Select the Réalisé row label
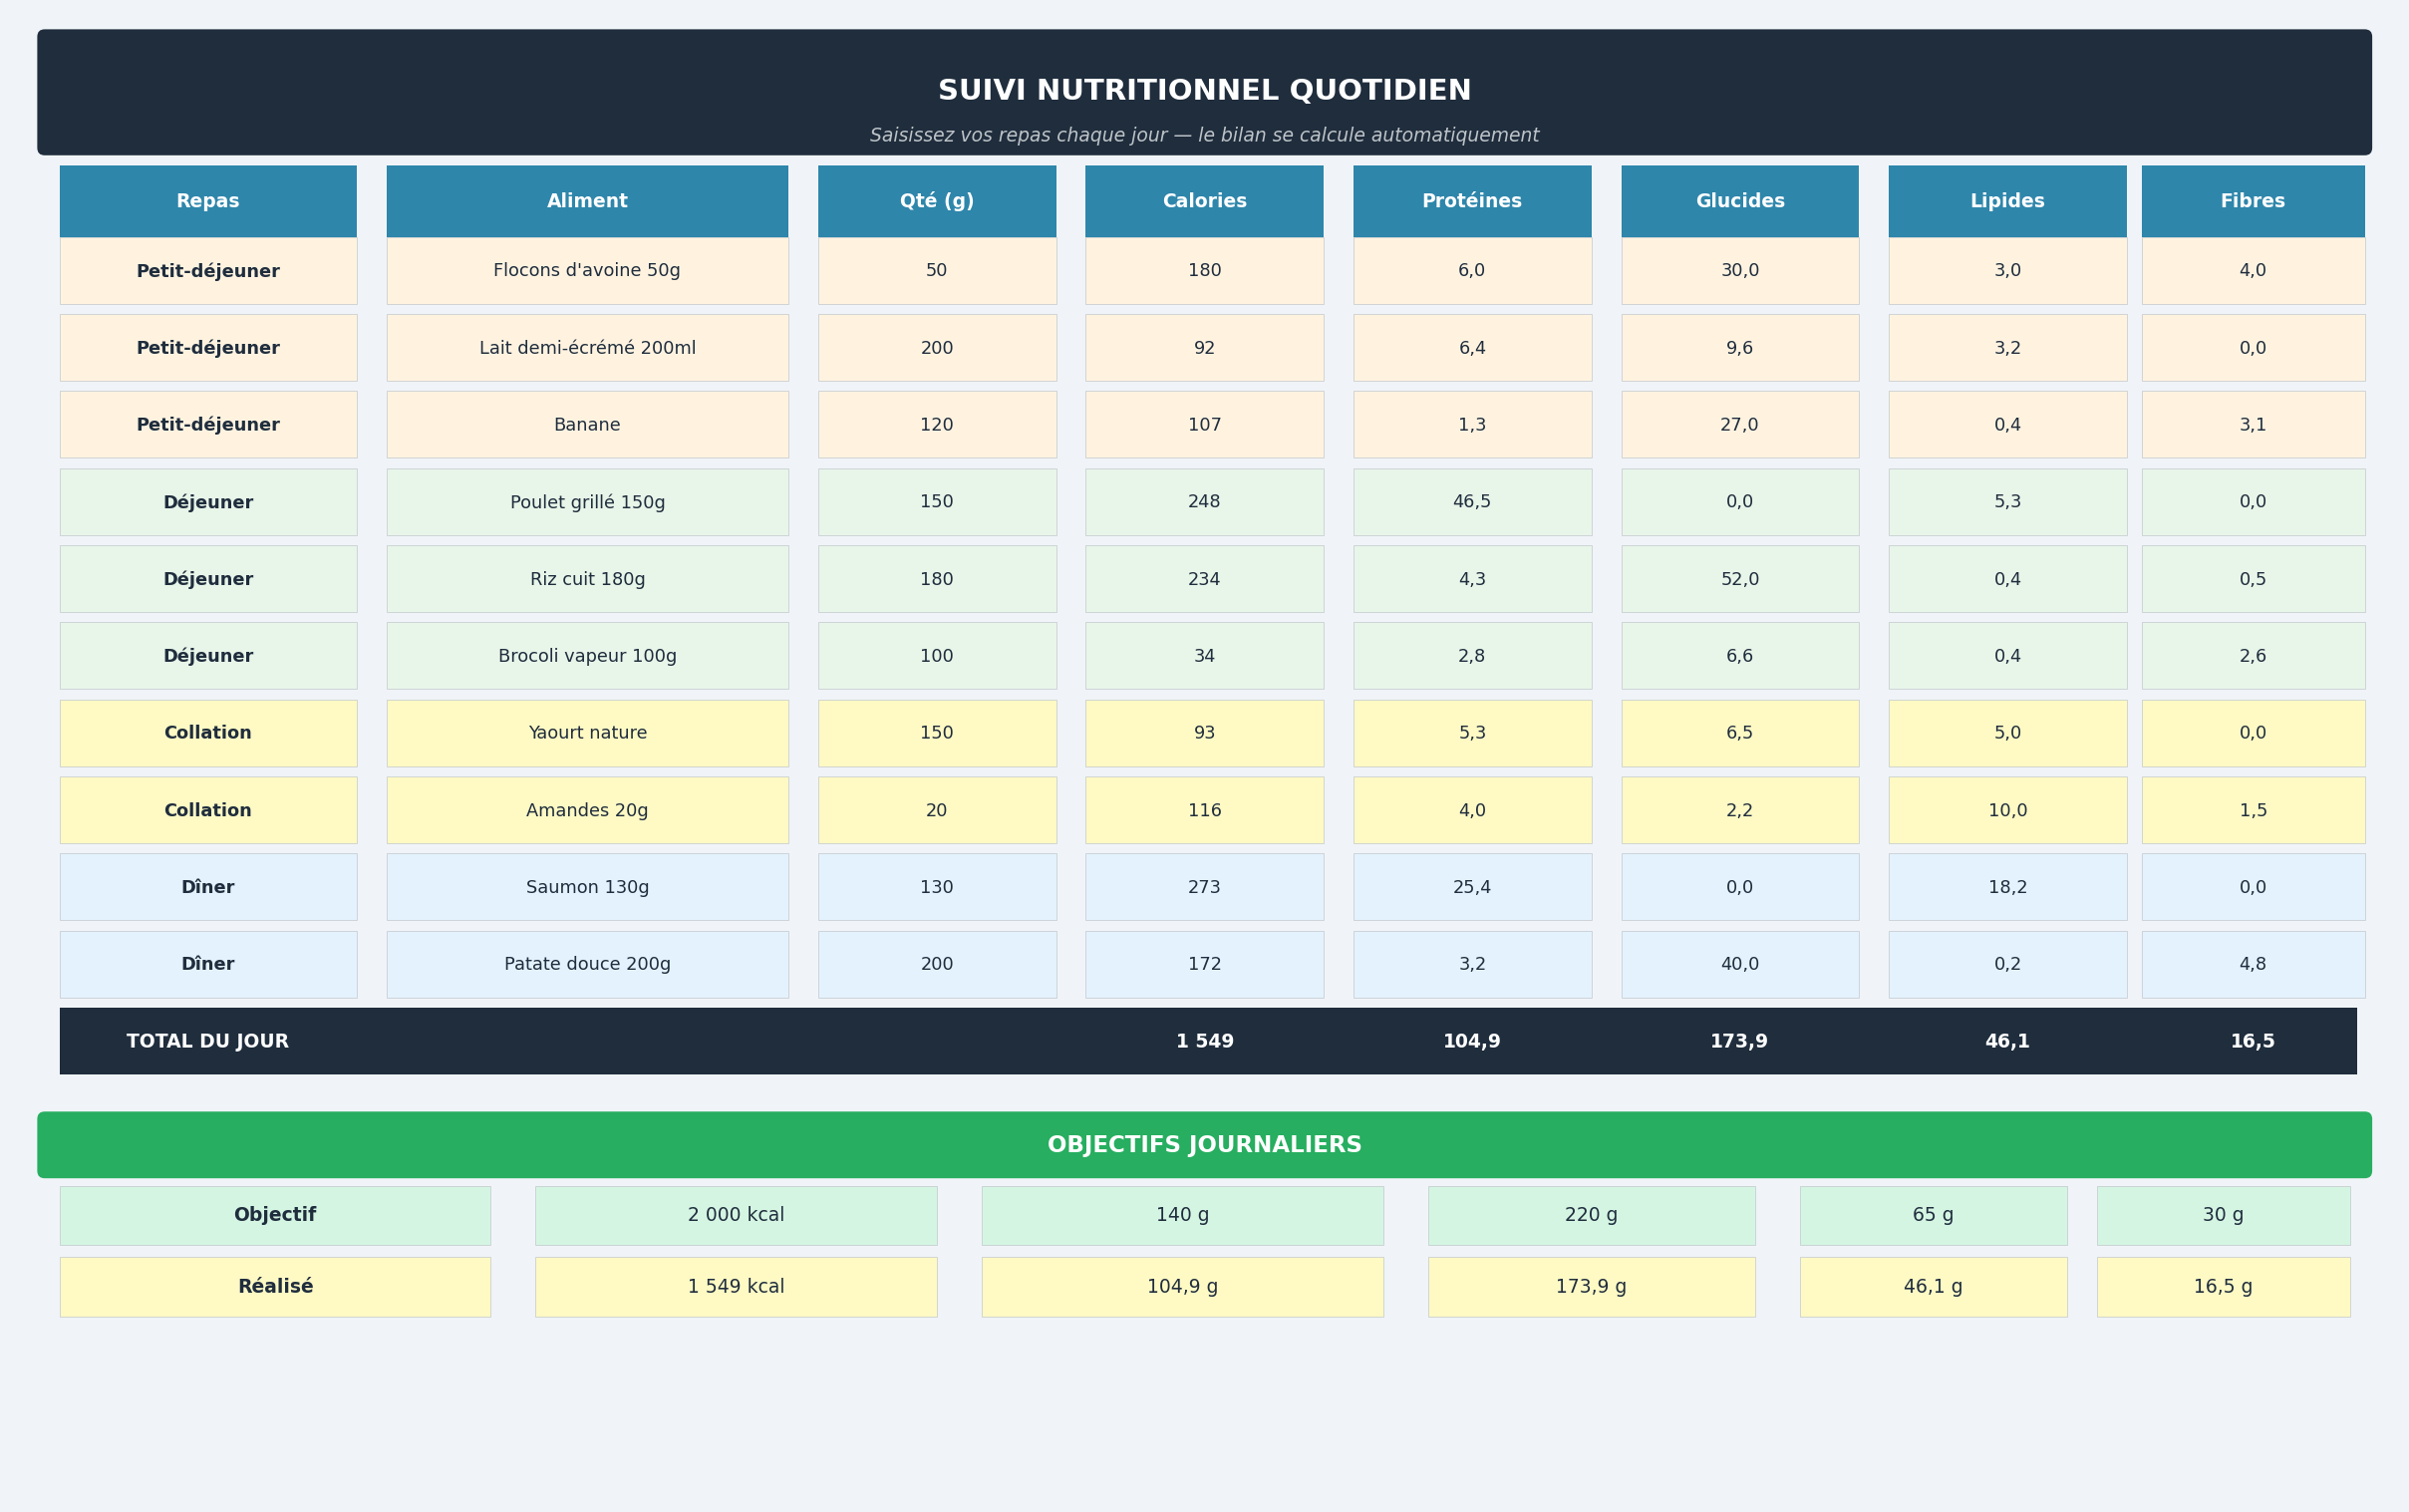 pos(275,1287)
